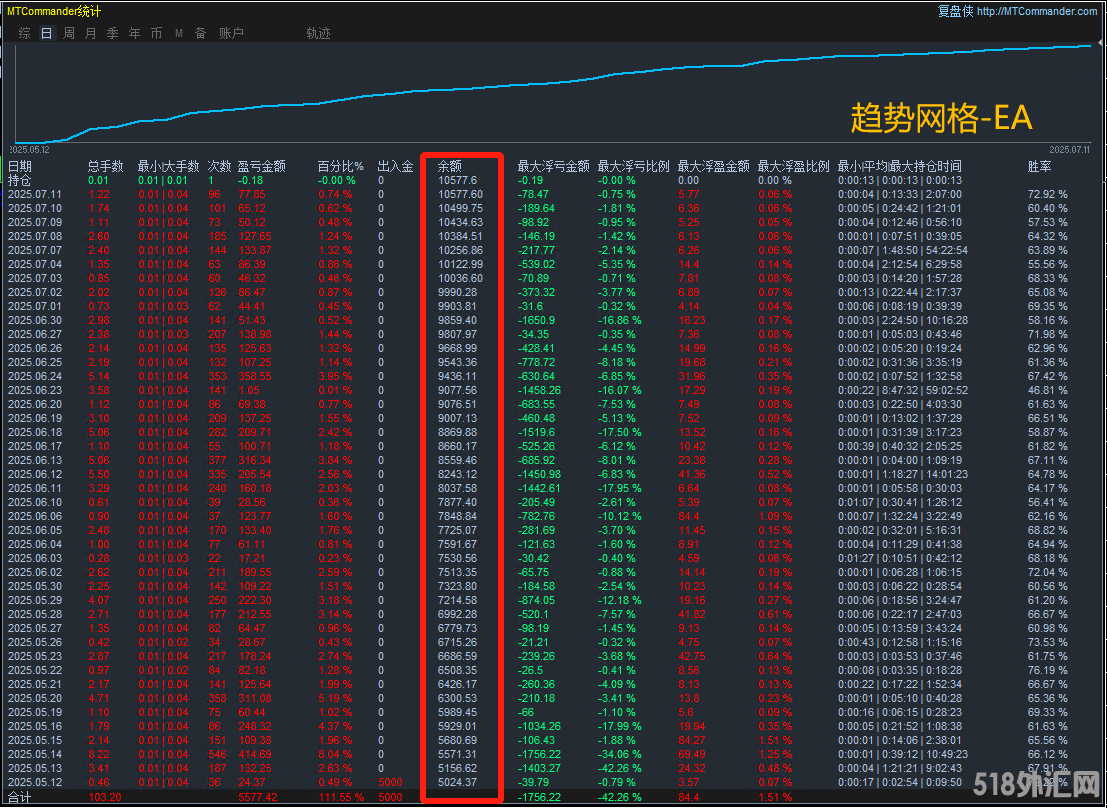This screenshot has height=808, width=1107.
Task: Click the 最大浮亏金额 column header
Action: [x=554, y=166]
